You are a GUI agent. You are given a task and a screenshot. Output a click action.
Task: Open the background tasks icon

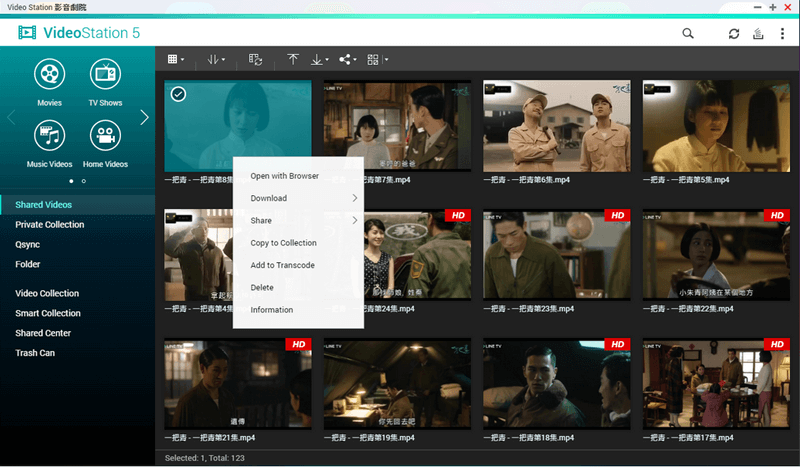click(758, 34)
